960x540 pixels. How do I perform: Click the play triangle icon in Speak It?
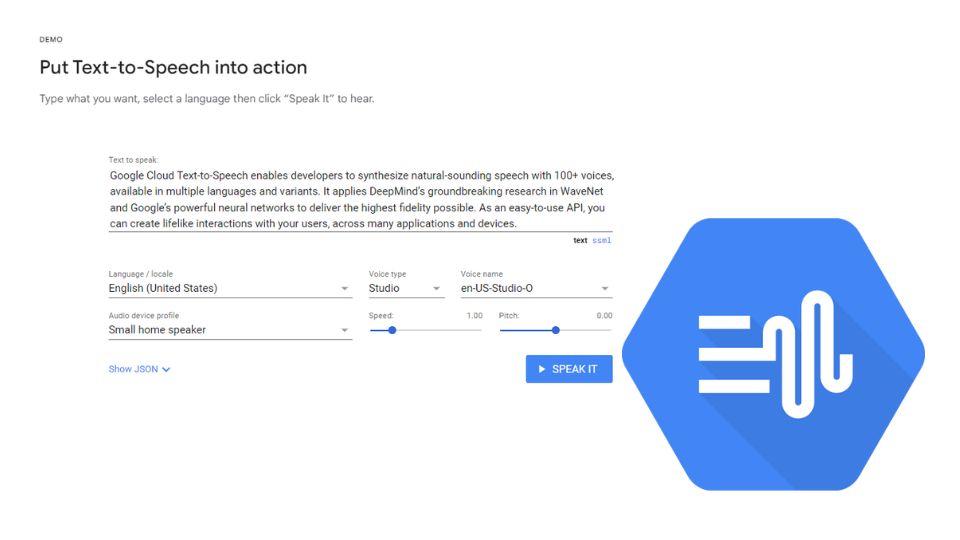[x=542, y=369]
